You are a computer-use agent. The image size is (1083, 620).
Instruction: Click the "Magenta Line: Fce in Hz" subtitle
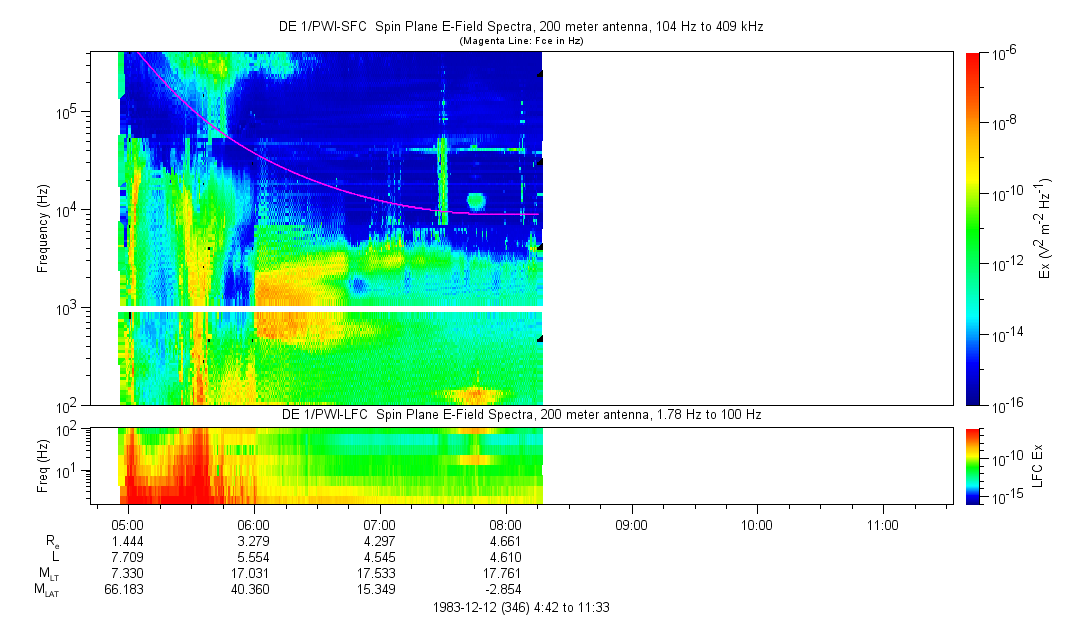pos(520,41)
